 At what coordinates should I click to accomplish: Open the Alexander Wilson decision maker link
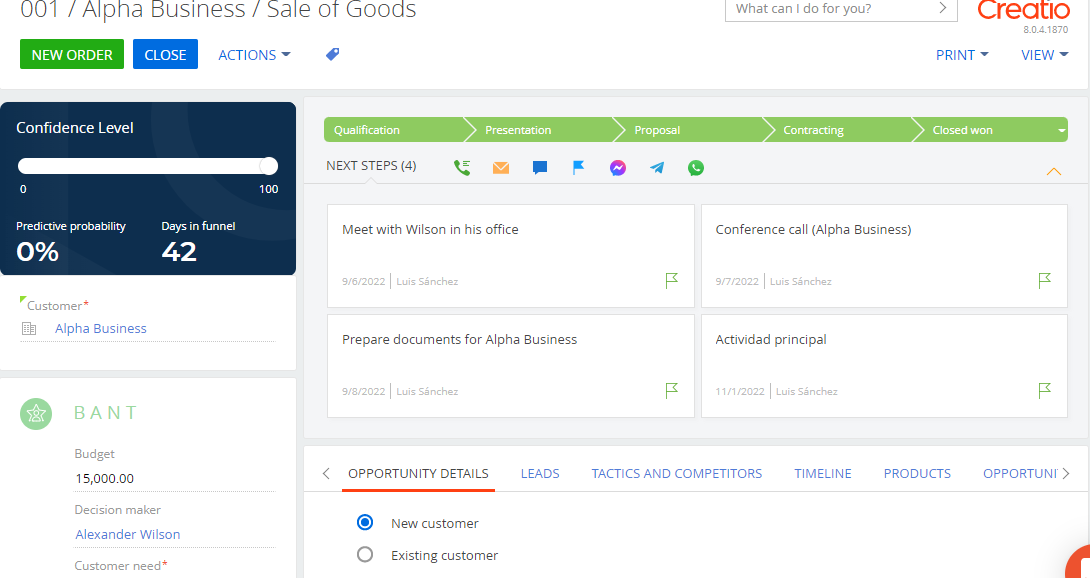[128, 534]
